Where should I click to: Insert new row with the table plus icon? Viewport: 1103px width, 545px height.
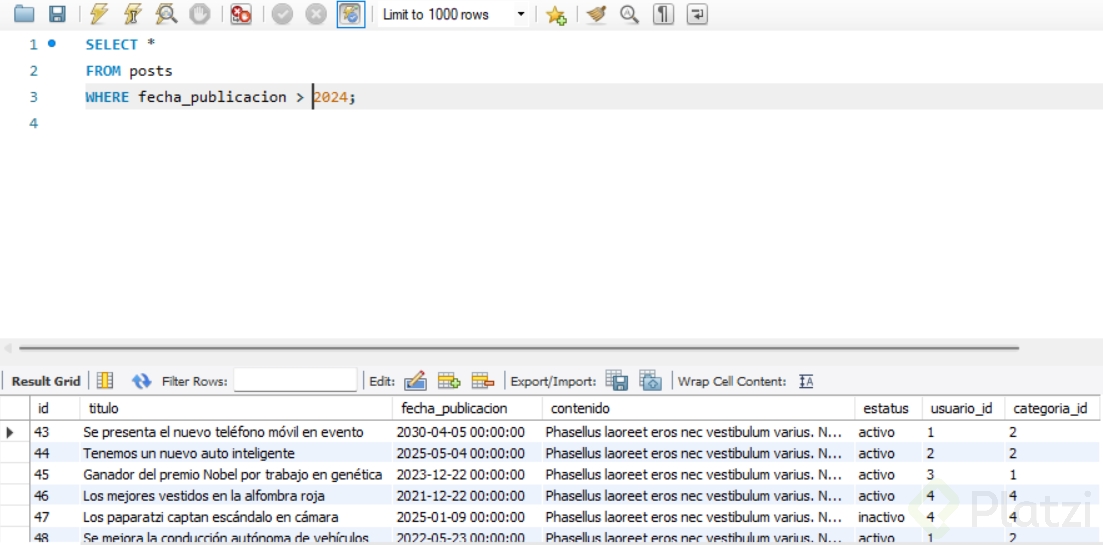(449, 380)
